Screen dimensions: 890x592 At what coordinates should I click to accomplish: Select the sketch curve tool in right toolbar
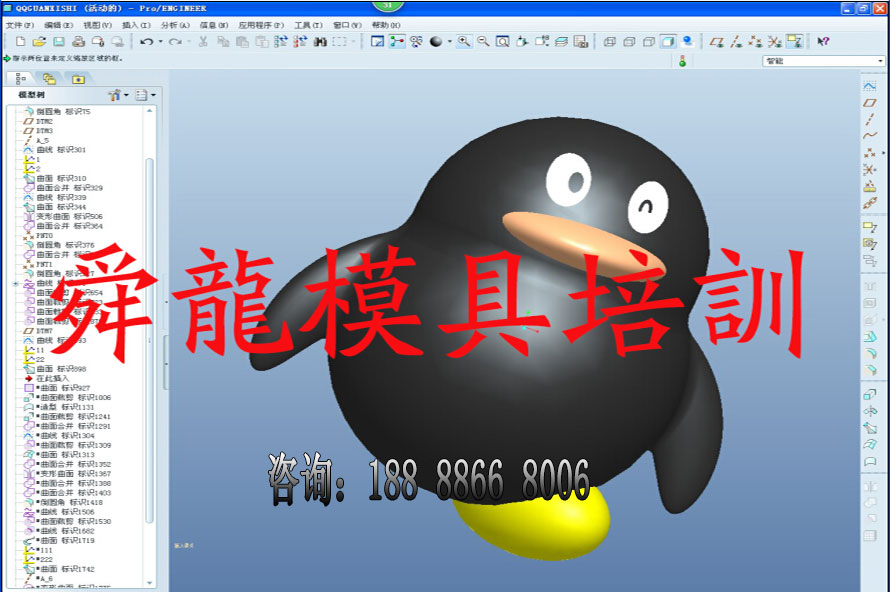pos(870,86)
